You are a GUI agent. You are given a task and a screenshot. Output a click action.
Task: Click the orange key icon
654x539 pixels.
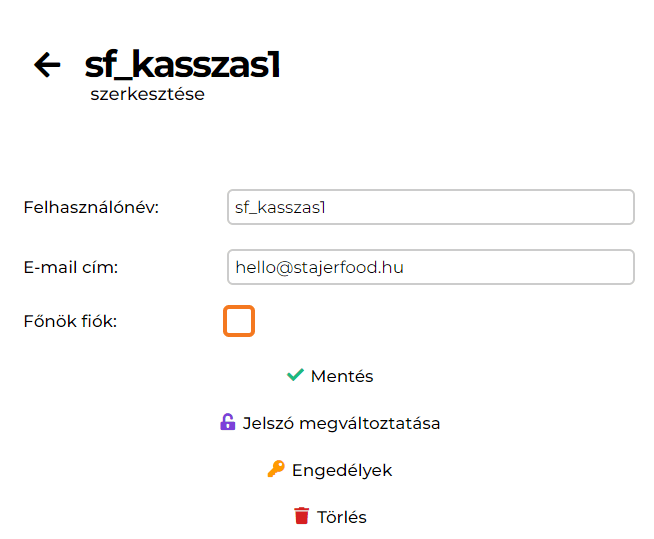[x=276, y=469]
